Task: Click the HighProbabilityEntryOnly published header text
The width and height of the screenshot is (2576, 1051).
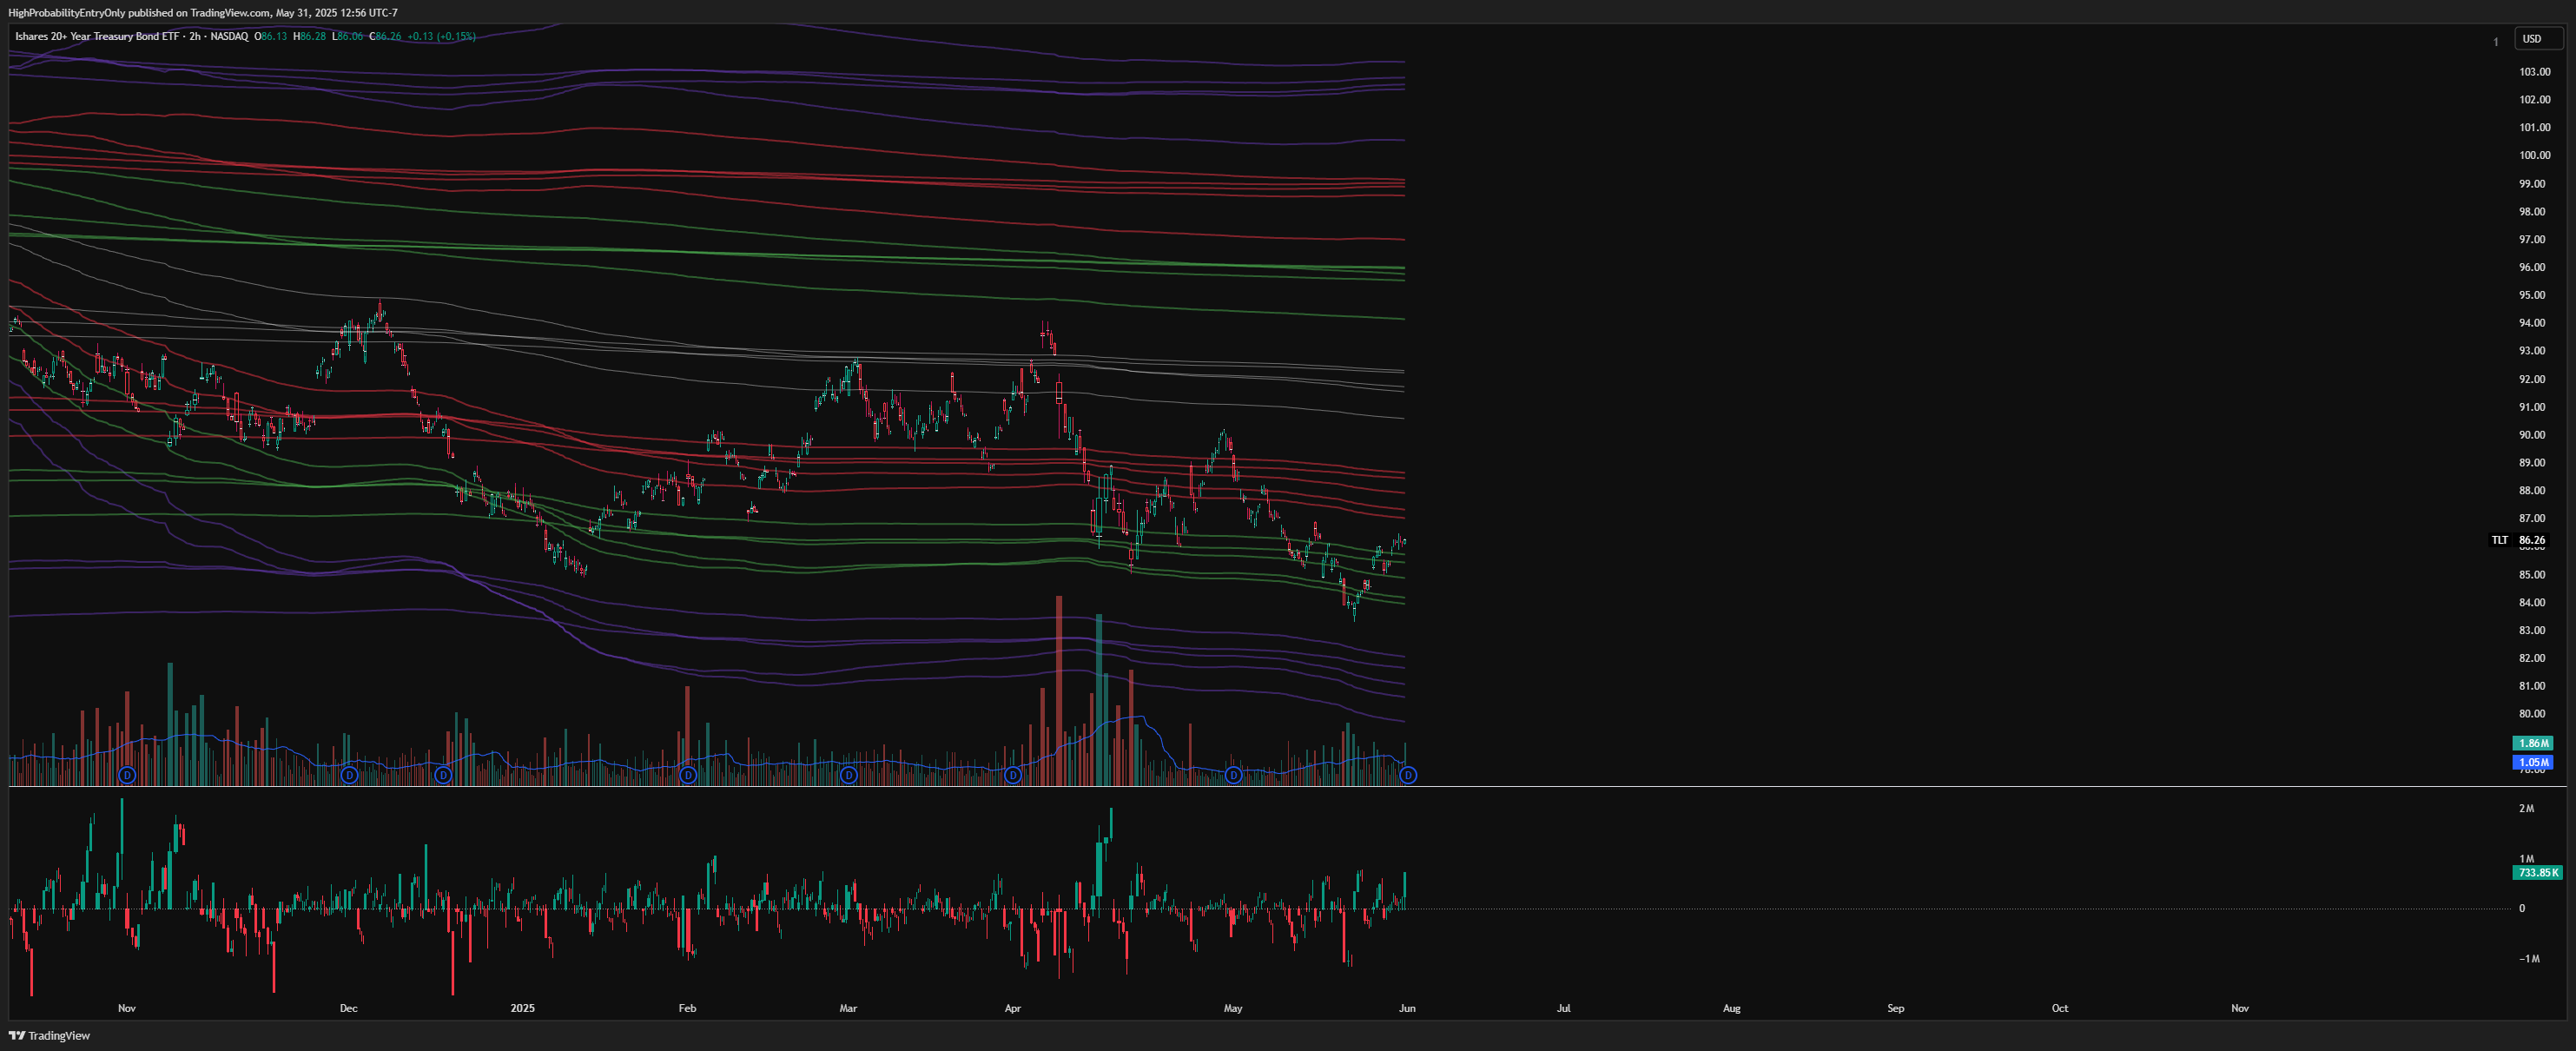Action: pyautogui.click(x=203, y=13)
